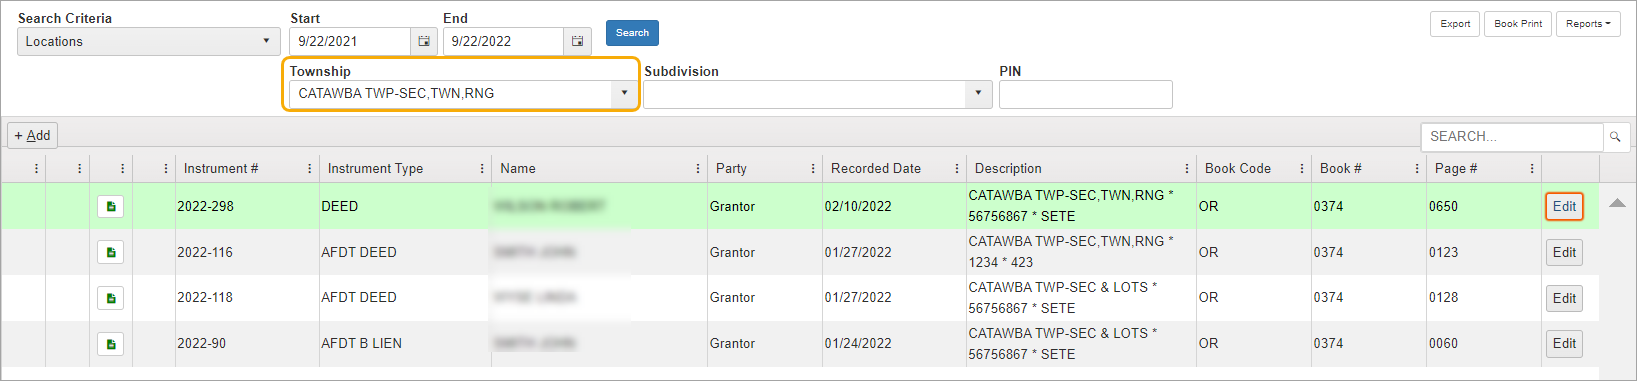Click the magnifier icon beside SEARCH box

[x=1615, y=137]
